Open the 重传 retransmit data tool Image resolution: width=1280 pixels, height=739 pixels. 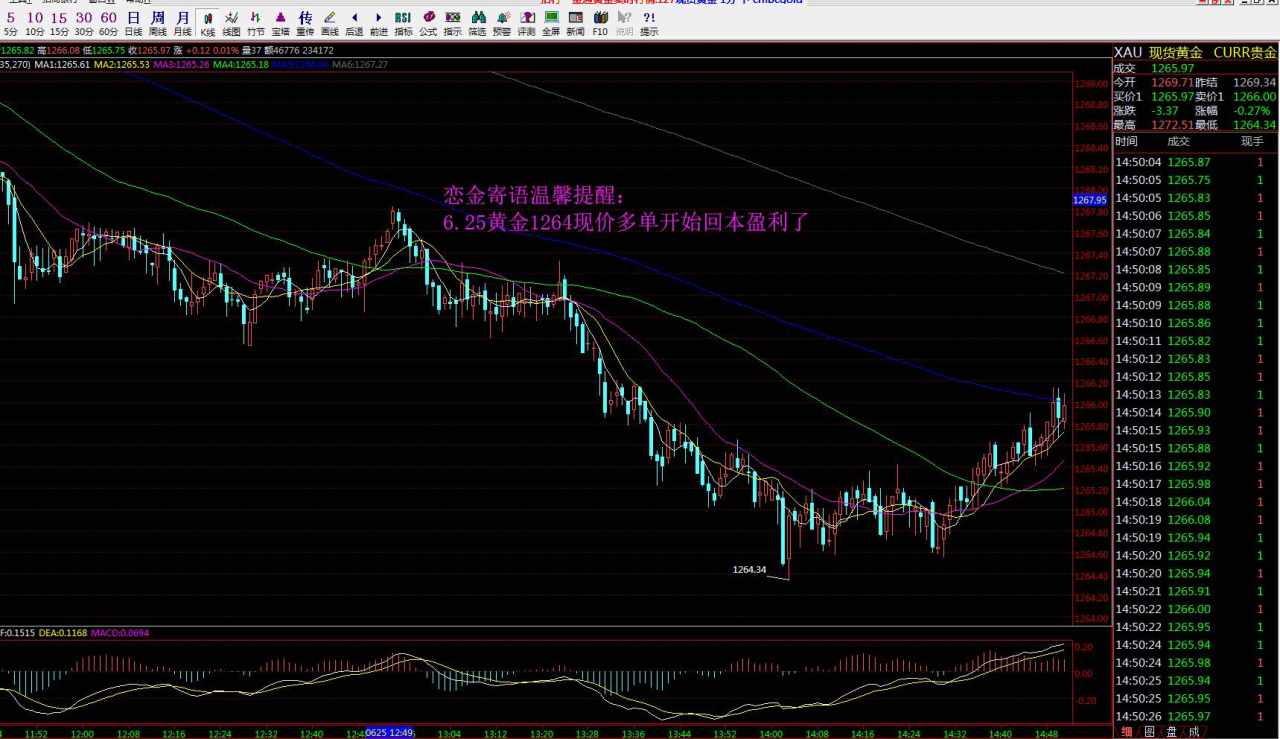[x=305, y=23]
